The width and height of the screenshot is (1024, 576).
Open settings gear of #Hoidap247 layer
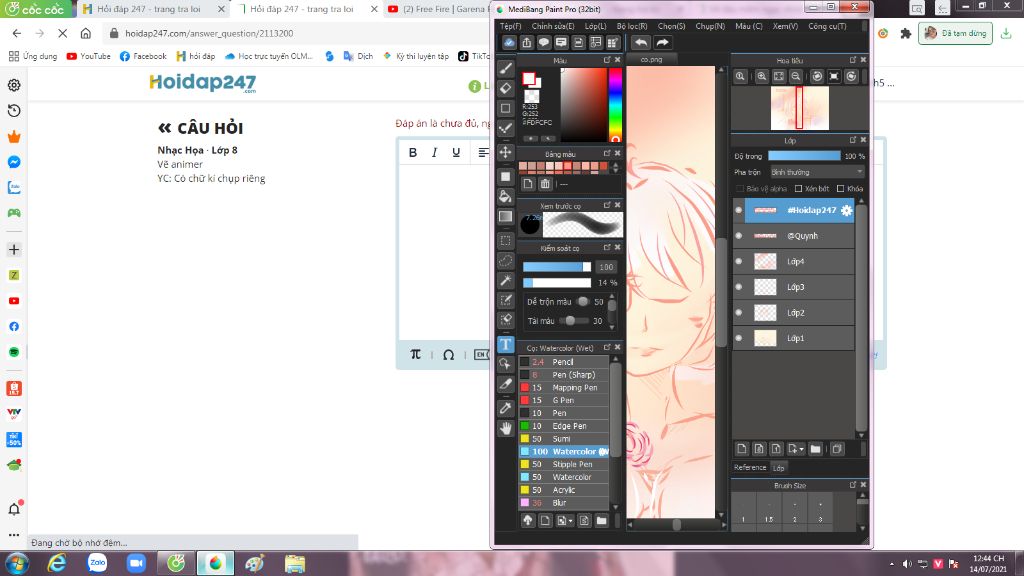click(846, 210)
